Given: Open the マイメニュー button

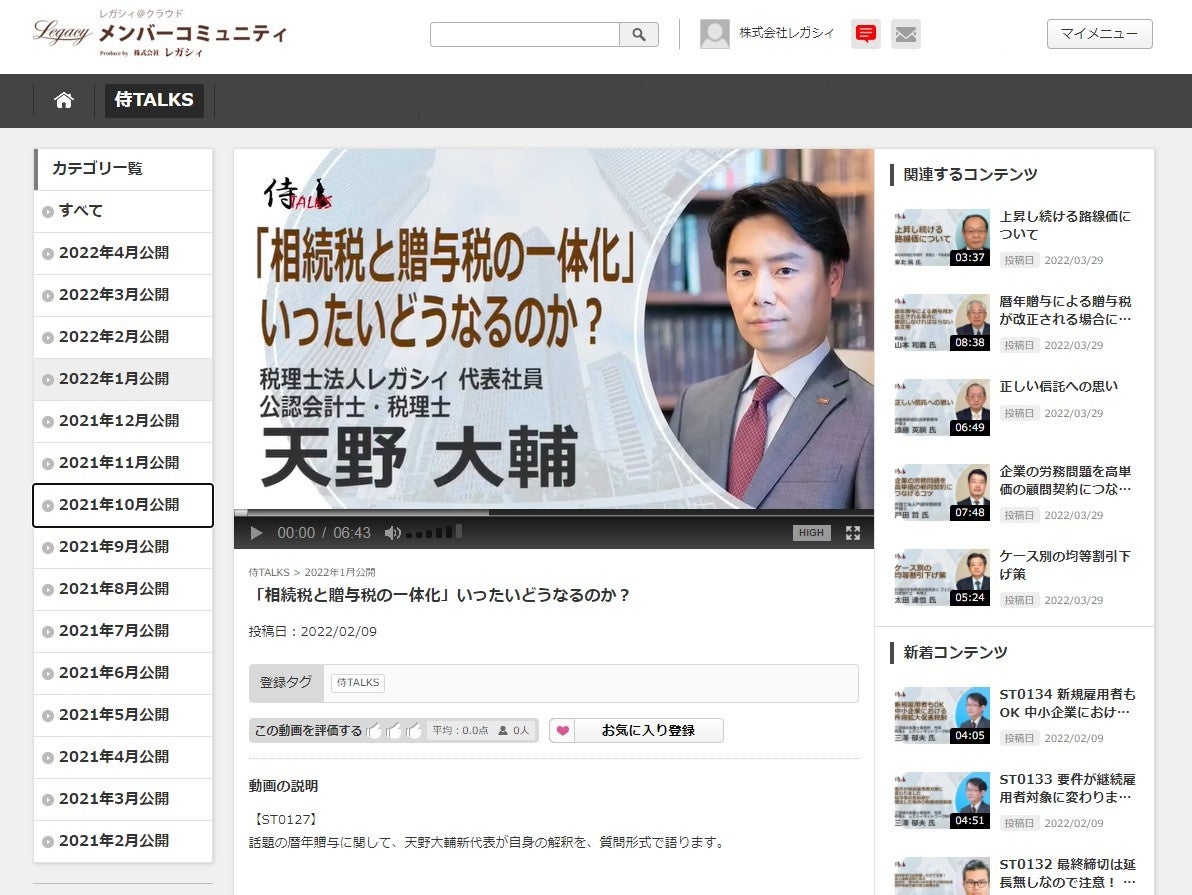Looking at the screenshot, I should click(1099, 34).
